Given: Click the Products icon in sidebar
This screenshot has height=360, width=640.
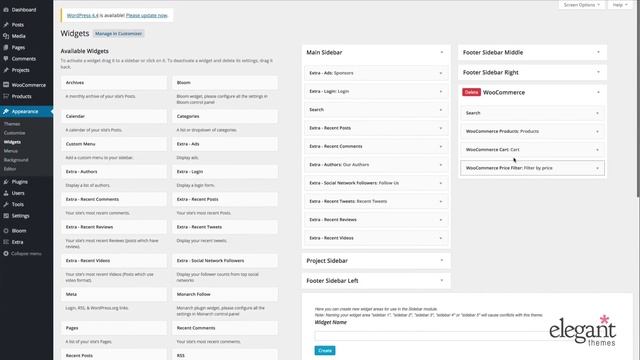Looking at the screenshot, I should 6,96.
